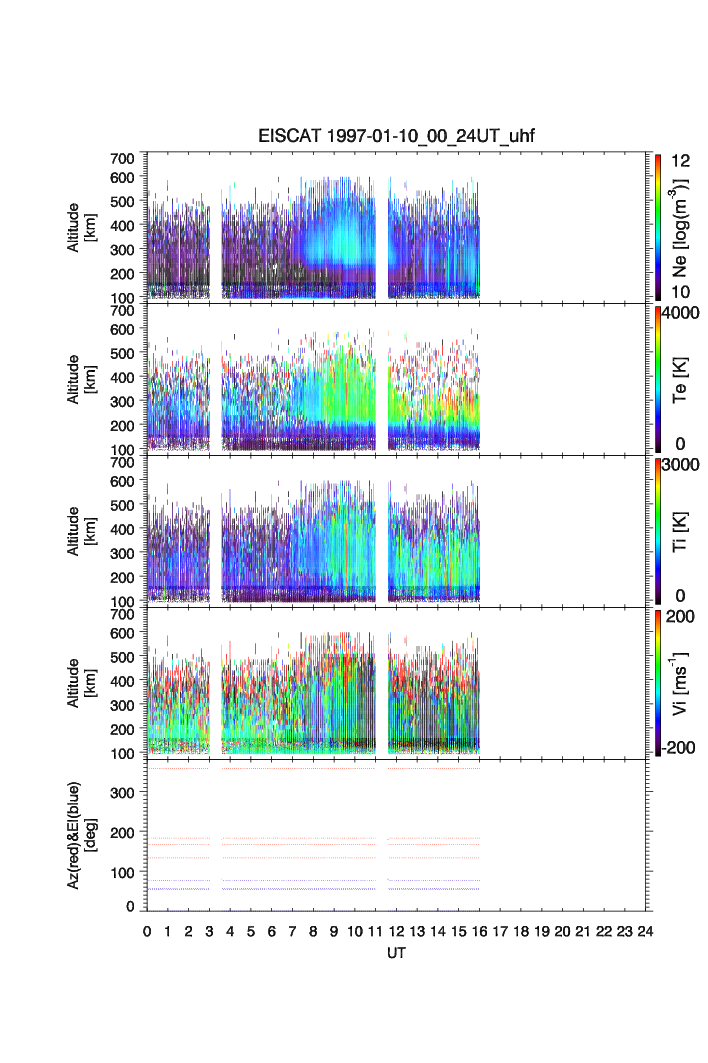Click hour 22 on the UT axis
The width and height of the screenshot is (708, 1063).
[x=604, y=931]
